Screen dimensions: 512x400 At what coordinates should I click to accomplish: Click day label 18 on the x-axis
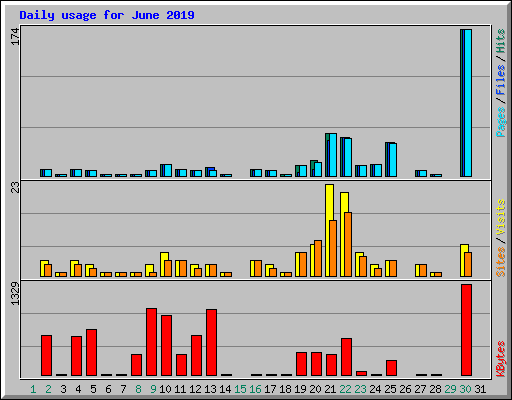pos(285,389)
